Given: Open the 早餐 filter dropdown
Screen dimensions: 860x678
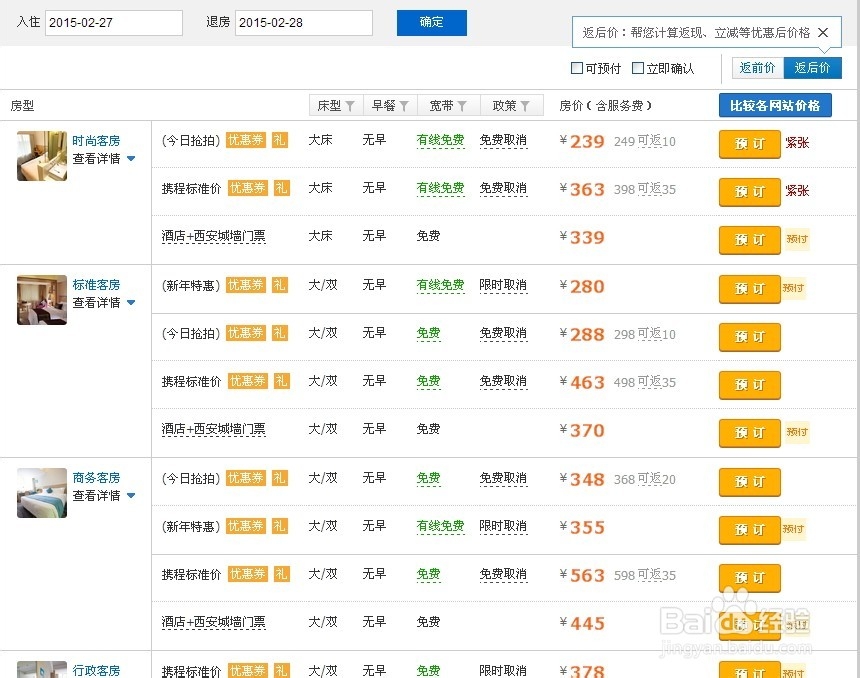Looking at the screenshot, I should [390, 105].
